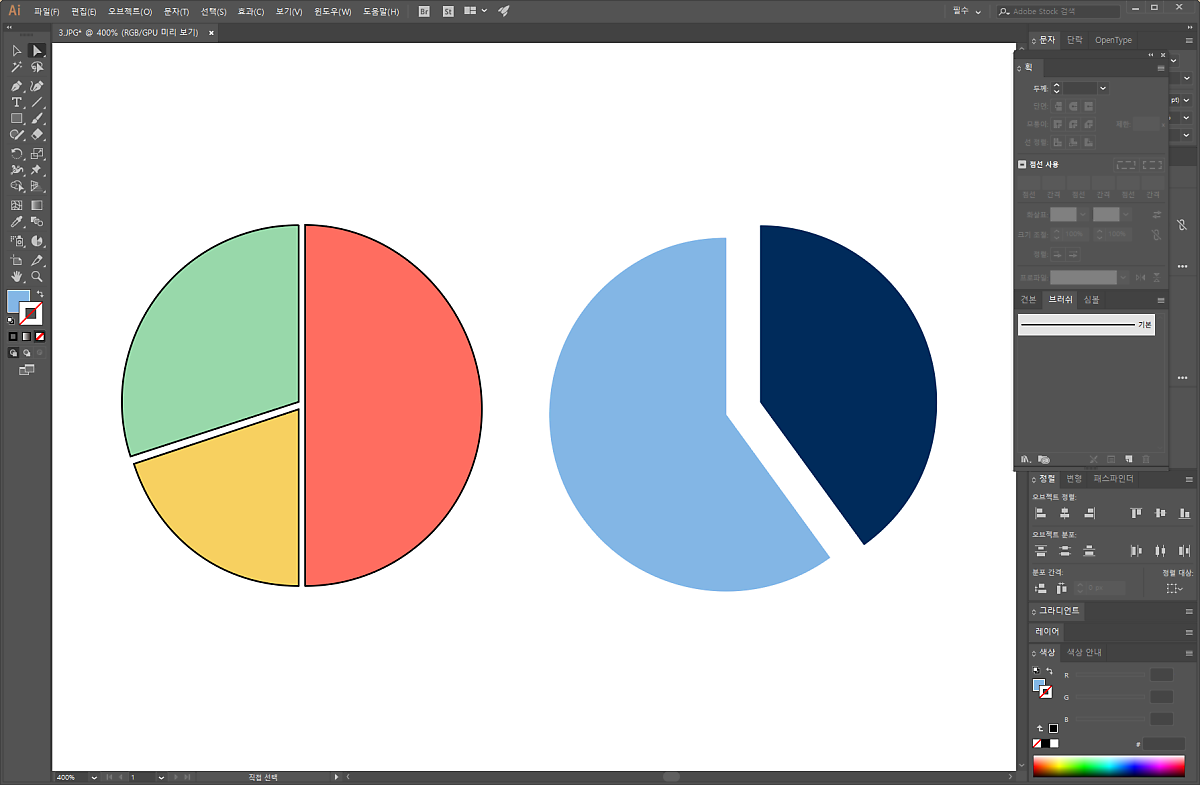Open the 필수 workspace switcher
The image size is (1200, 785).
click(966, 11)
